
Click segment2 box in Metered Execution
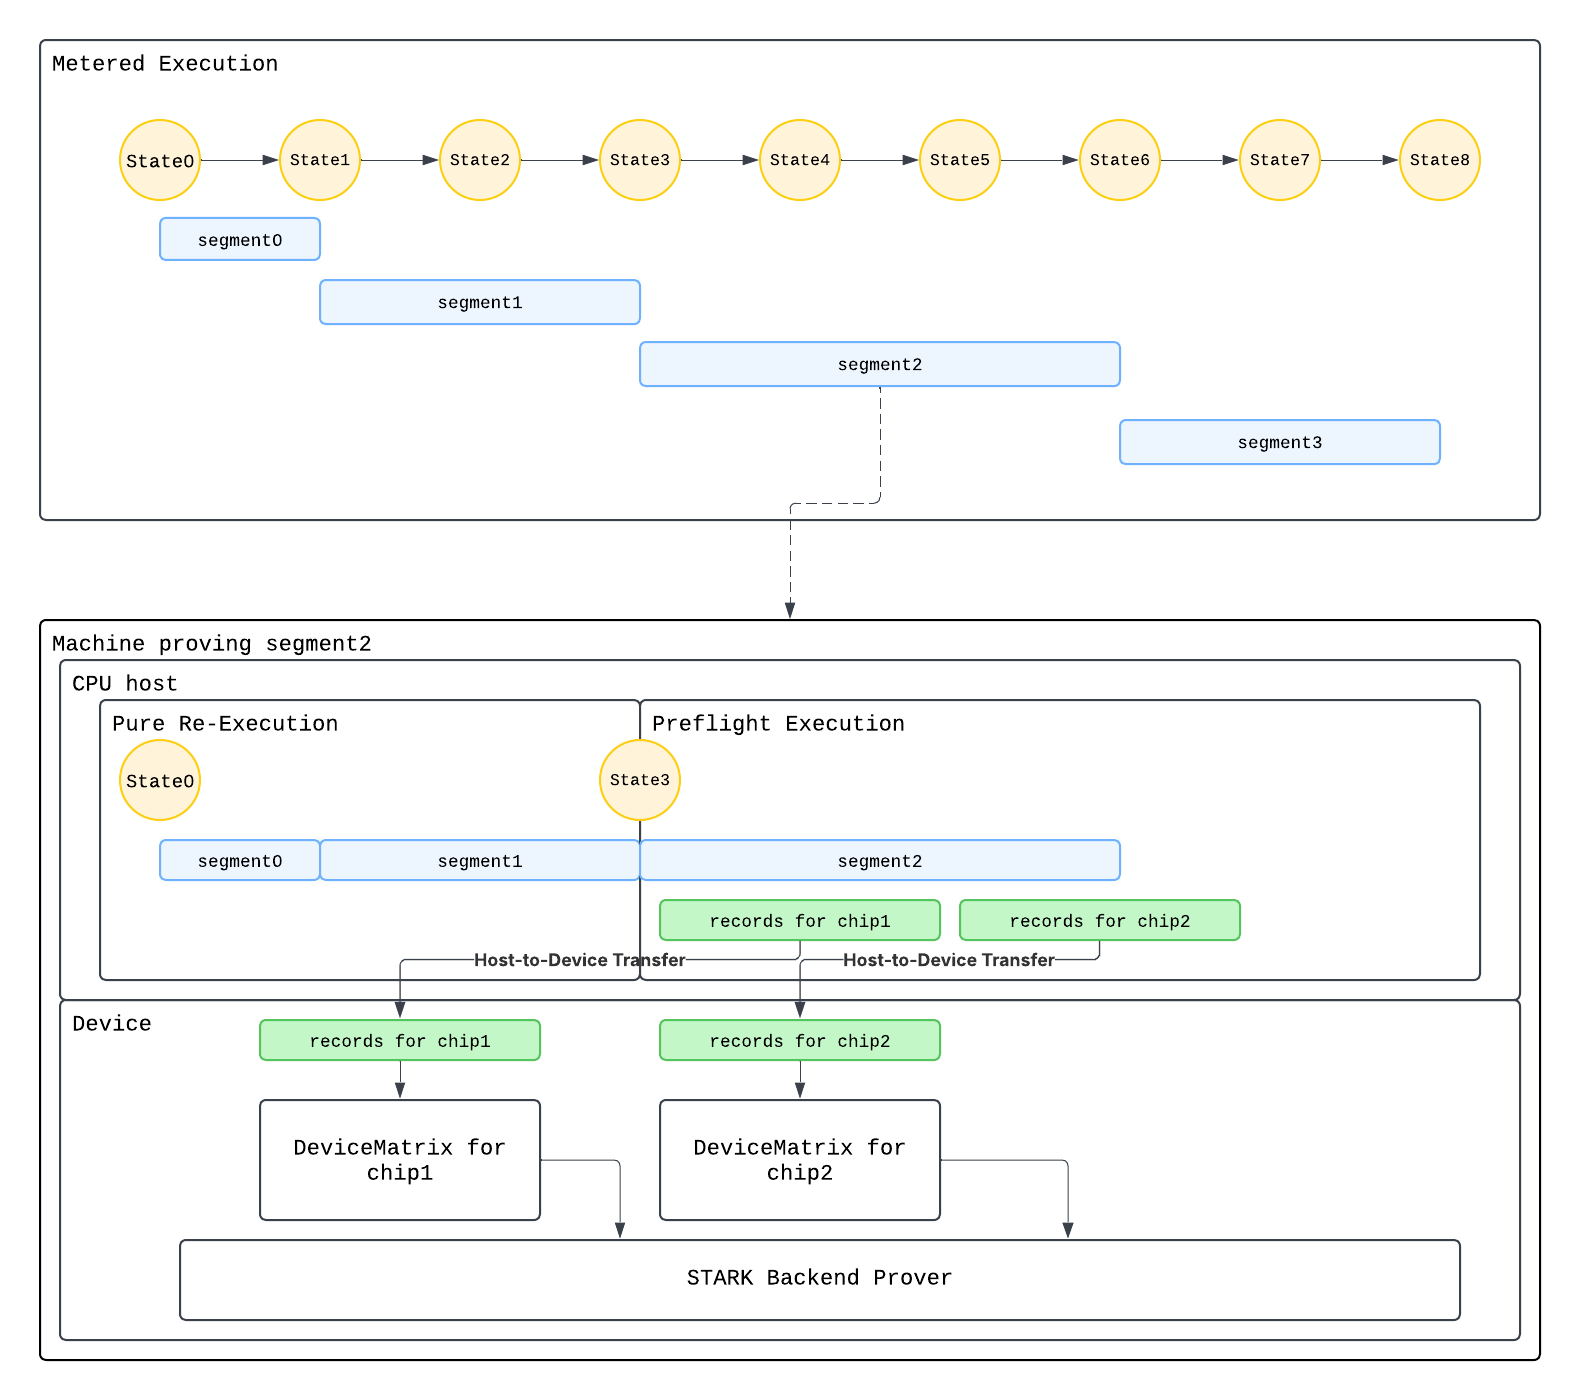pos(880,364)
